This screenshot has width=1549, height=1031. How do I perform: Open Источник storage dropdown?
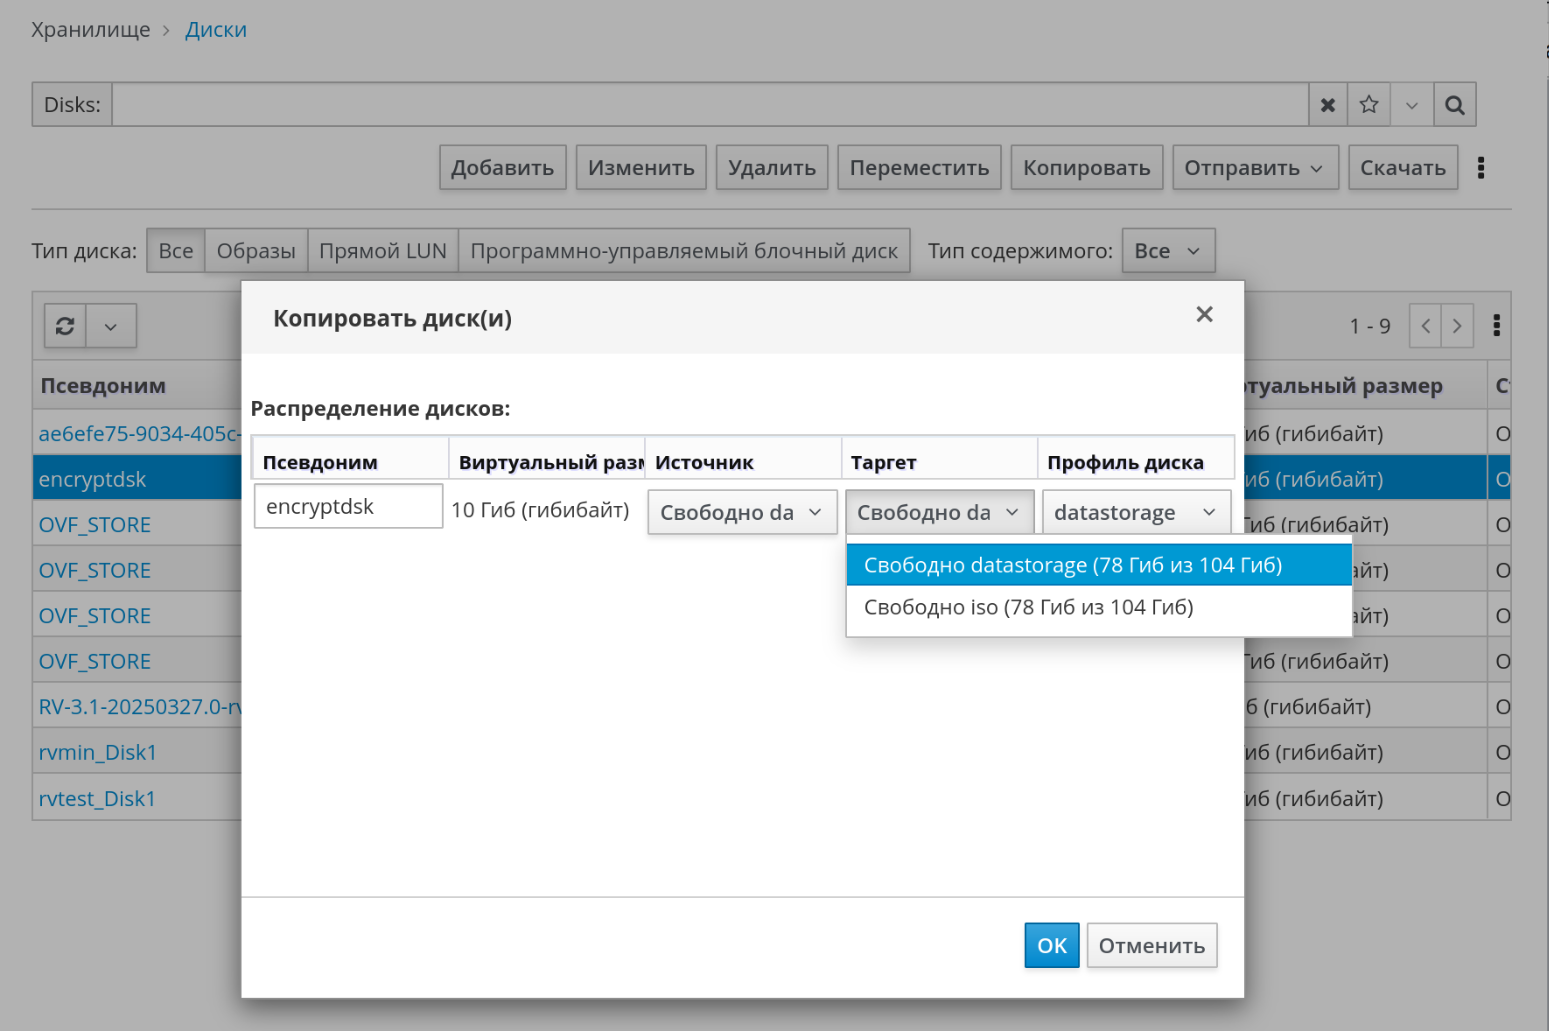tap(741, 512)
